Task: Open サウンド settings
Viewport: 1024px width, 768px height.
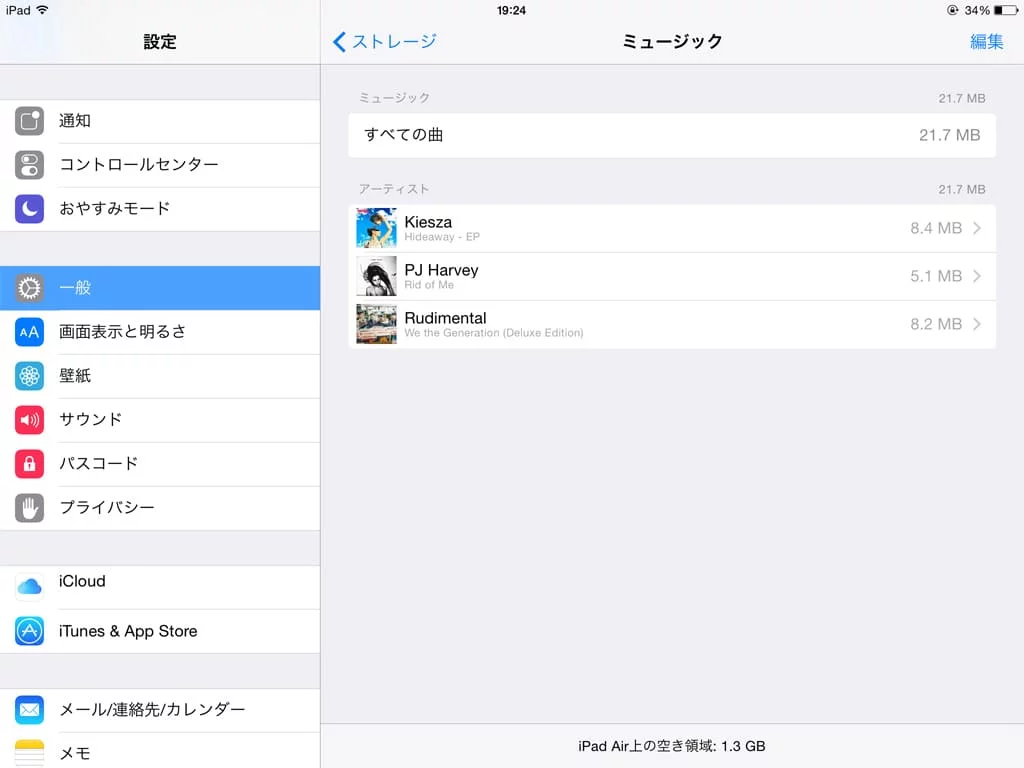Action: click(x=160, y=419)
